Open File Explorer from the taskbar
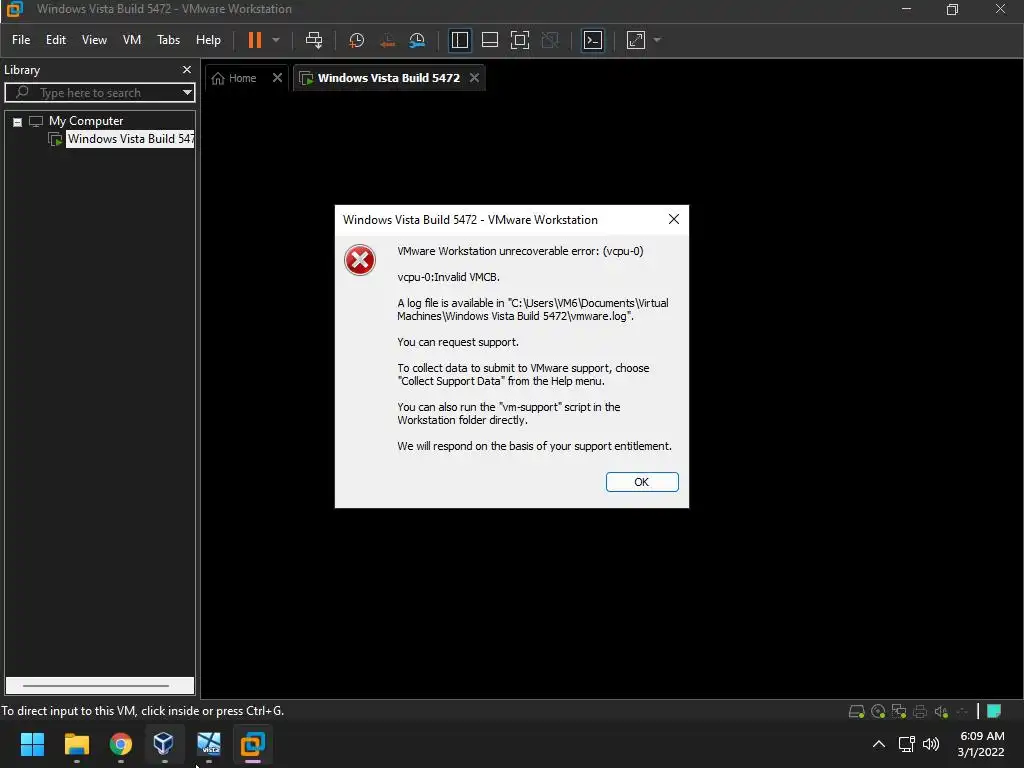The width and height of the screenshot is (1024, 768). (76, 744)
